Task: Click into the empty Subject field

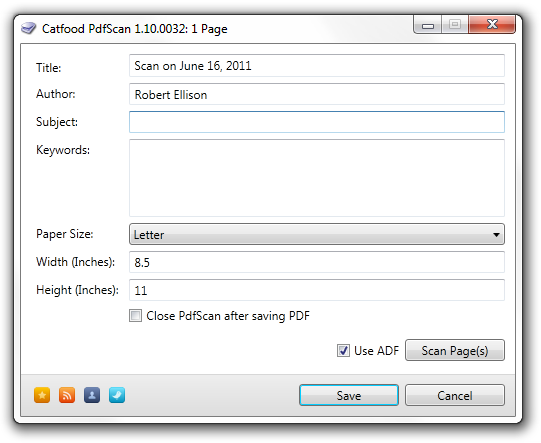Action: tap(317, 122)
